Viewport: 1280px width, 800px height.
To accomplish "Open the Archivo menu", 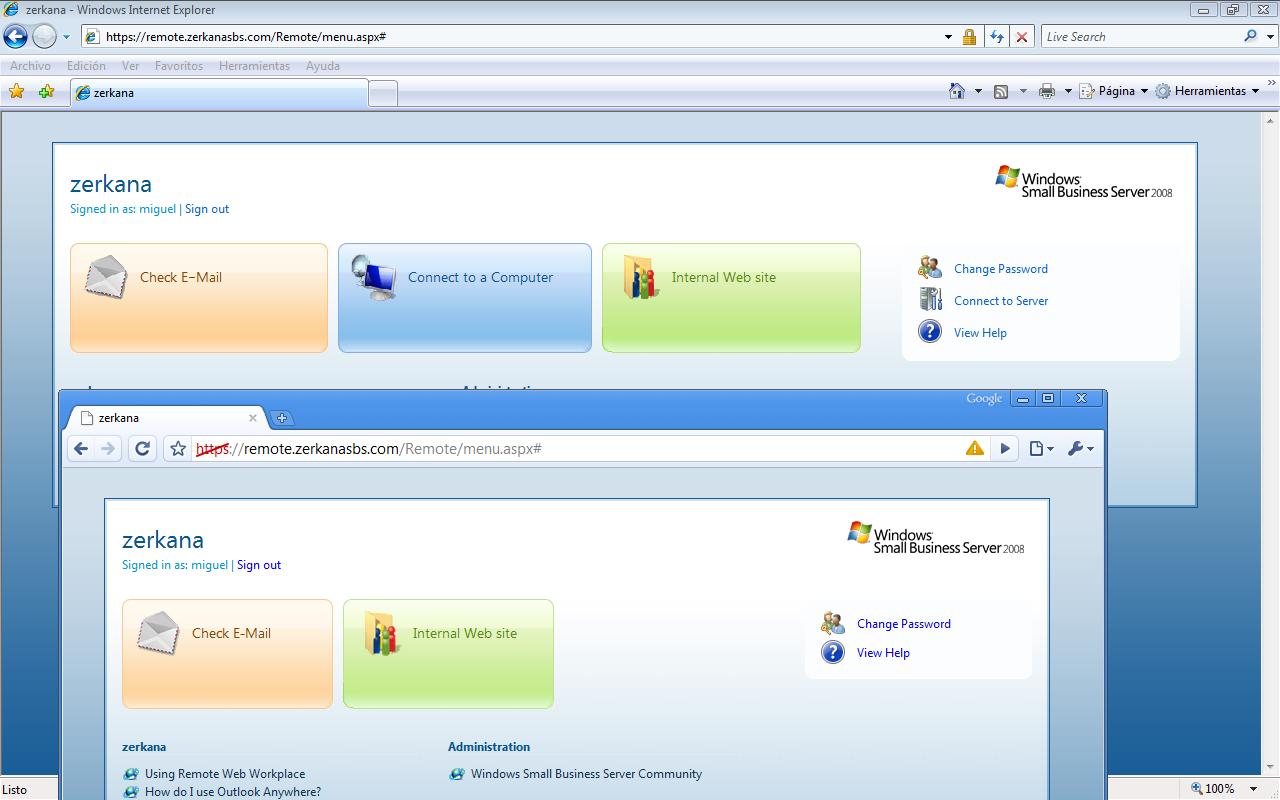I will pyautogui.click(x=30, y=66).
